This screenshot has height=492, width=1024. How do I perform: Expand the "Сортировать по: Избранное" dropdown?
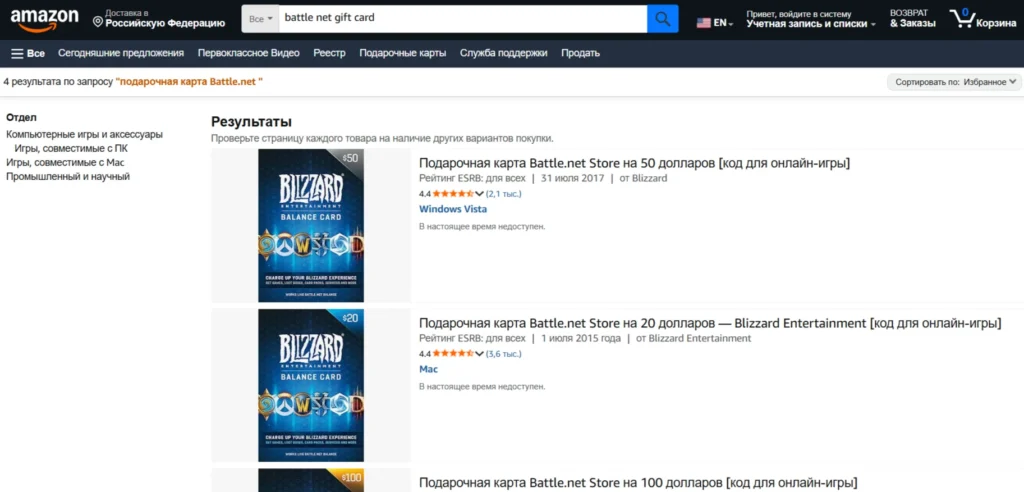[954, 82]
